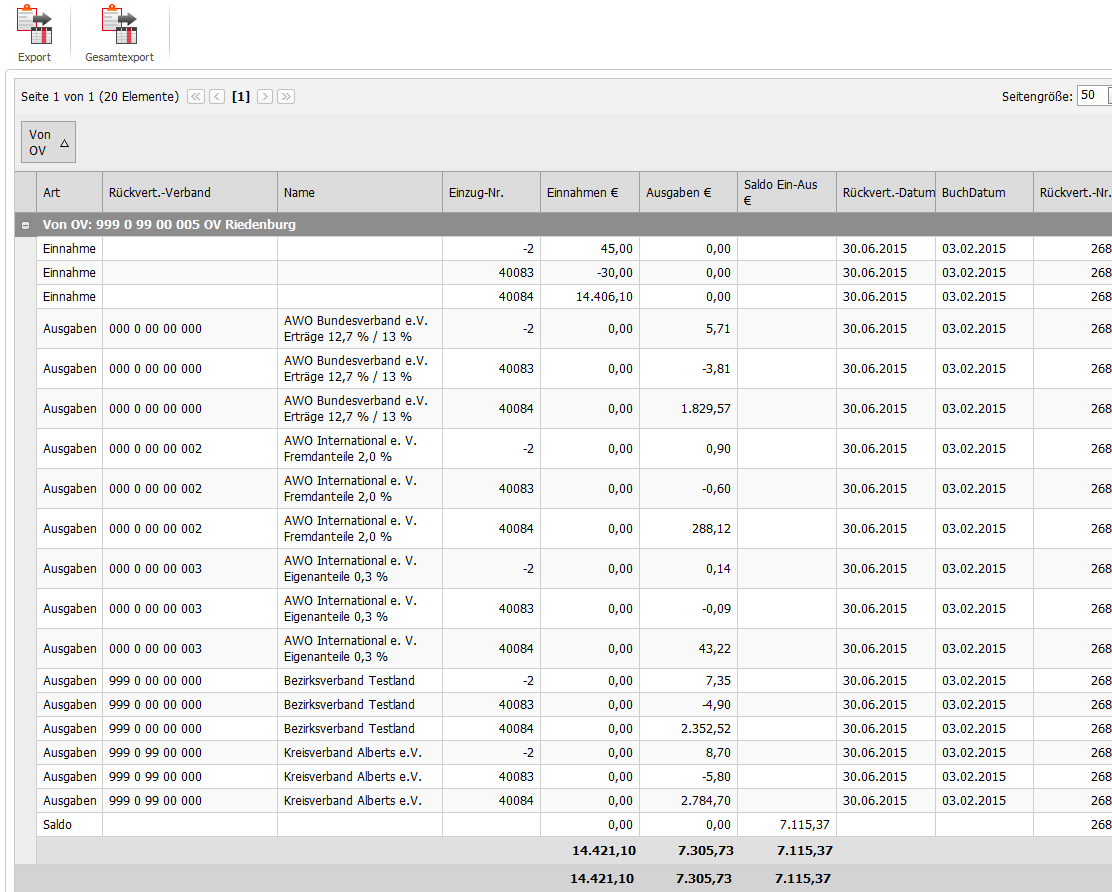Click the Export icon
Screen dimensions: 1112x892
point(34,26)
